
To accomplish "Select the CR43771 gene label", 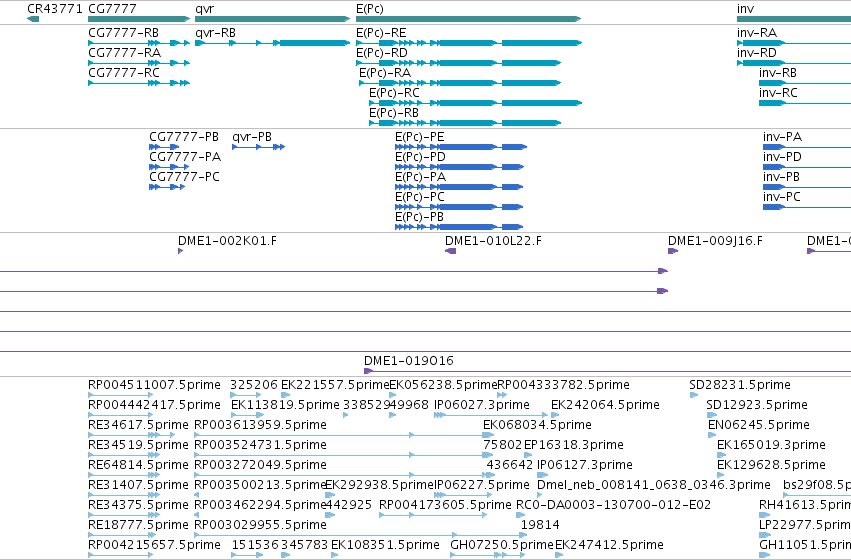I will coord(55,9).
